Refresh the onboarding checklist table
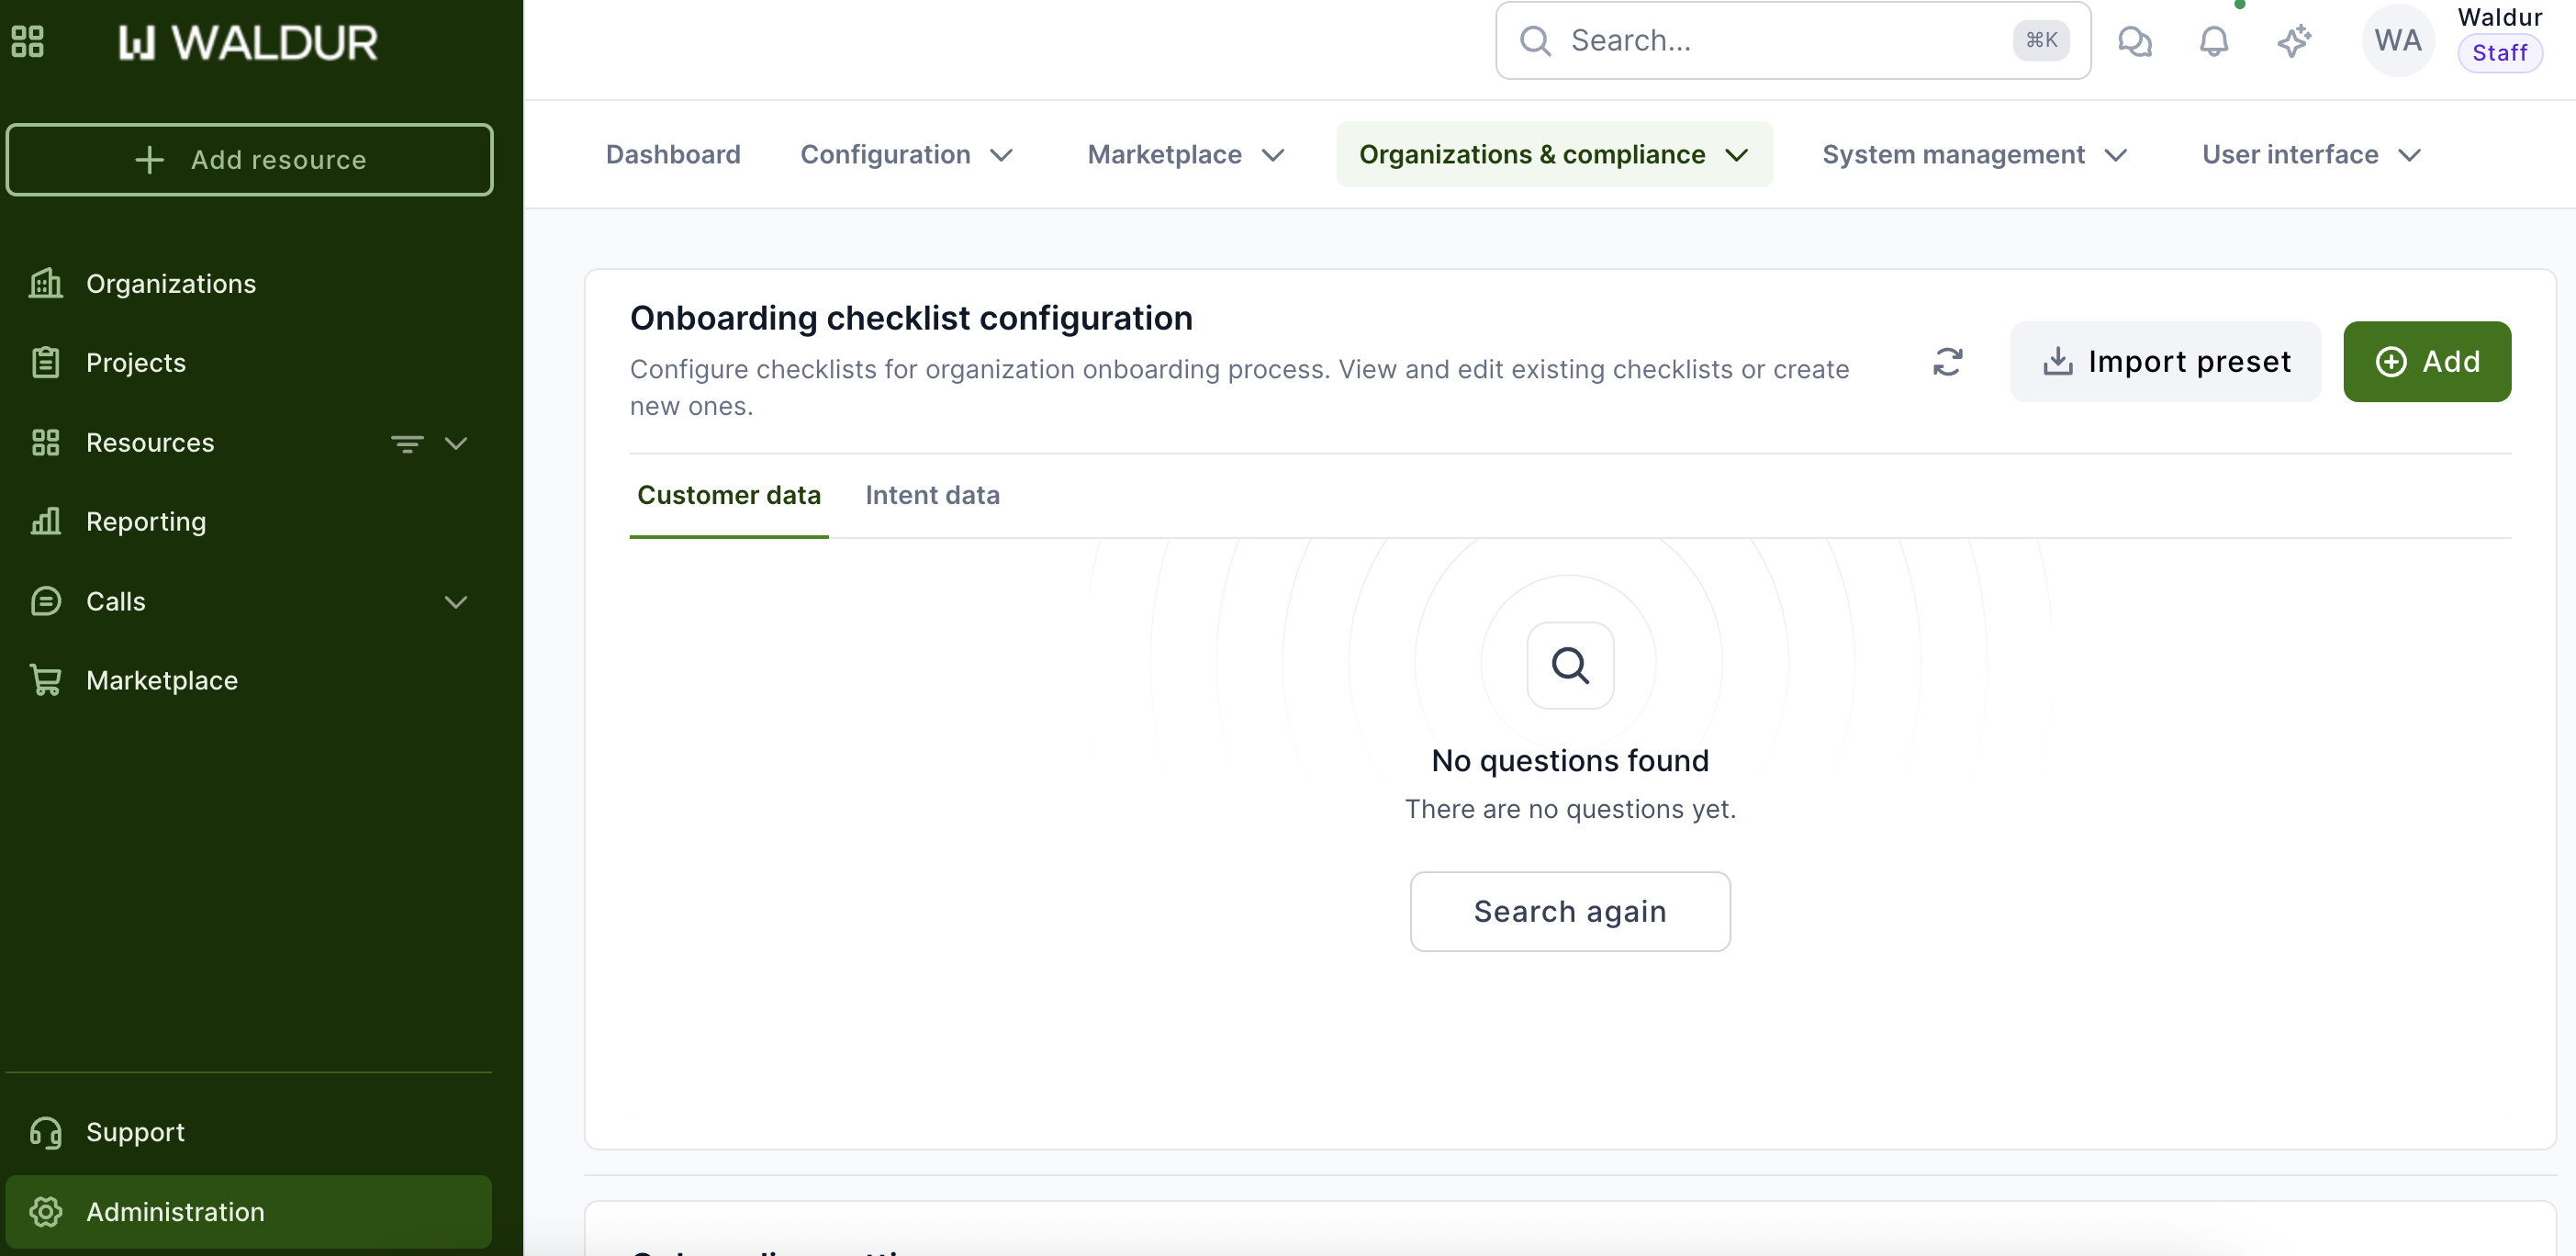Viewport: 2576px width, 1256px height. click(x=1947, y=361)
